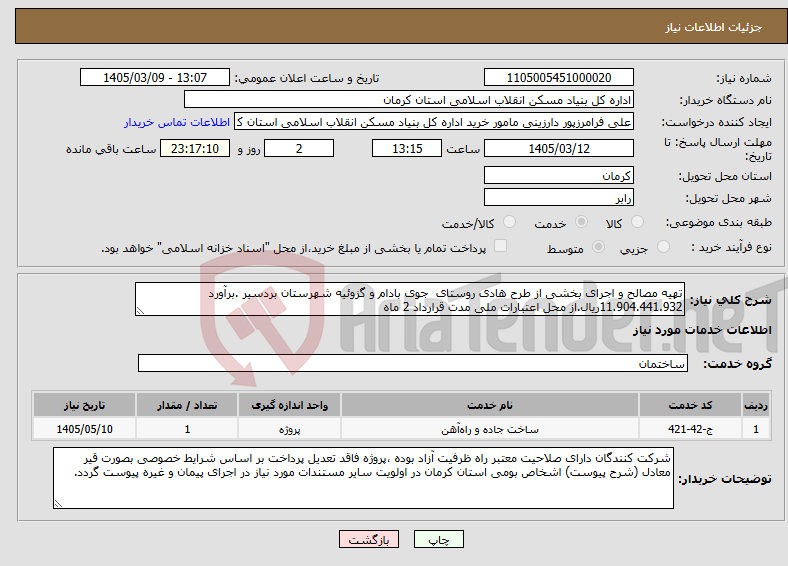788x566 pixels.
Task: Click the unit cell پروژه
Action: pyautogui.click(x=289, y=429)
